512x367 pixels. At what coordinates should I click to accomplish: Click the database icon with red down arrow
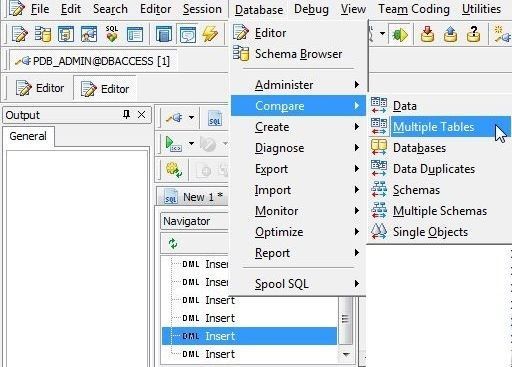click(427, 34)
